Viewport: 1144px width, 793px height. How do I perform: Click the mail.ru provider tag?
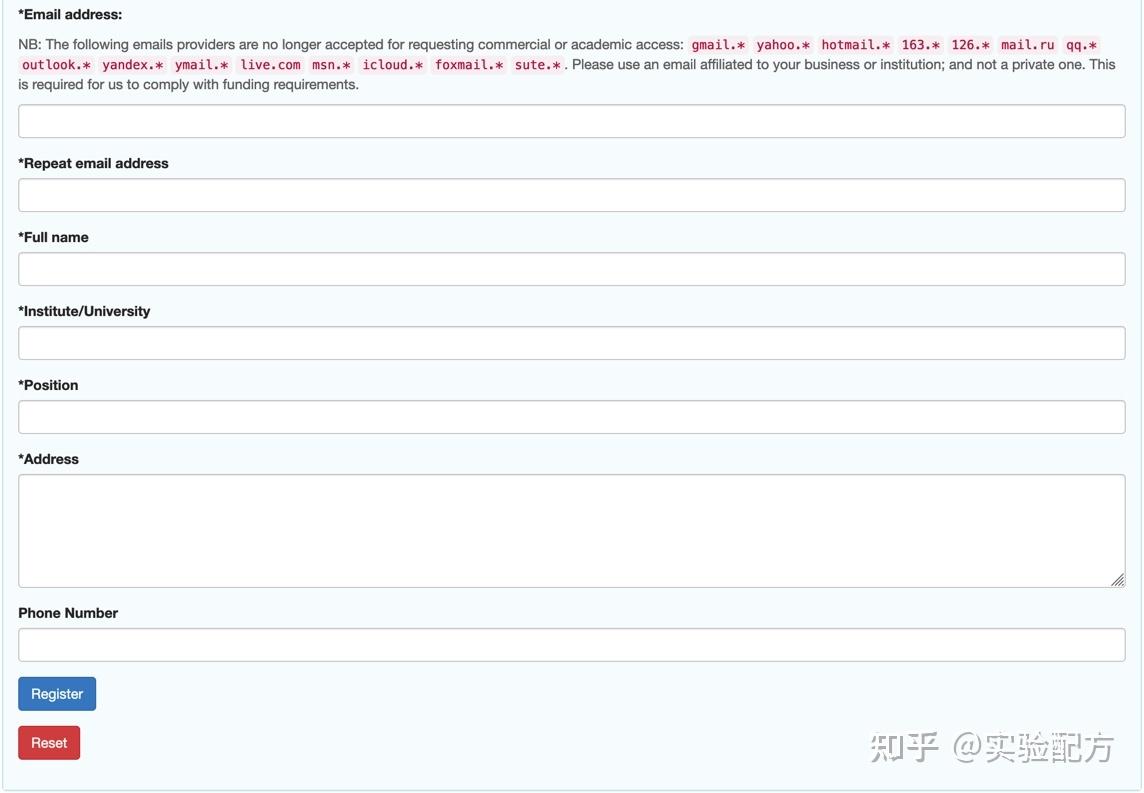coord(1026,44)
